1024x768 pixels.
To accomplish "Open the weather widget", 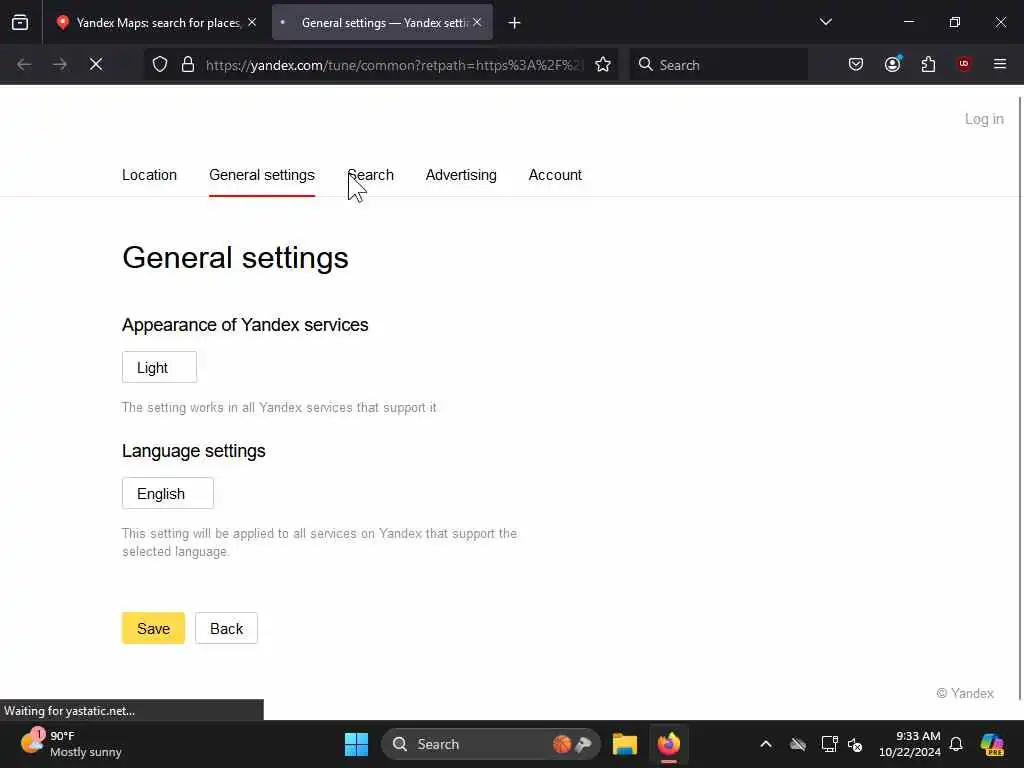I will point(71,744).
